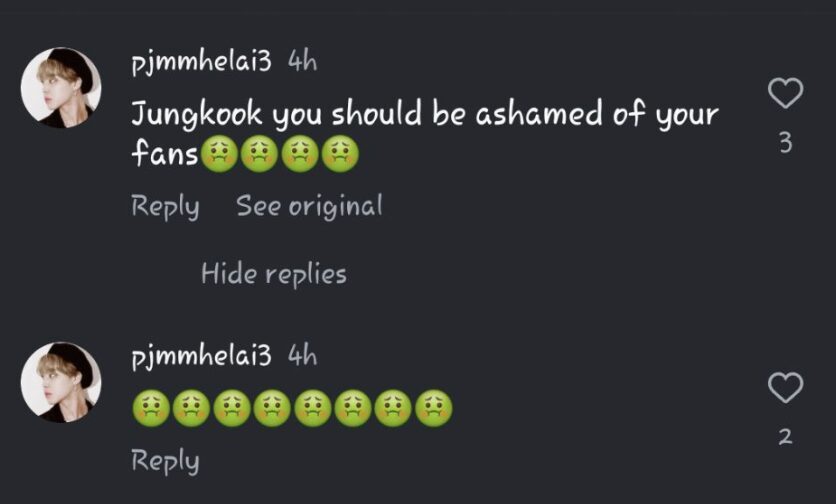Tap the last nauseated emoji after 'fans'
Viewport: 836px width, 504px height.
click(x=341, y=154)
